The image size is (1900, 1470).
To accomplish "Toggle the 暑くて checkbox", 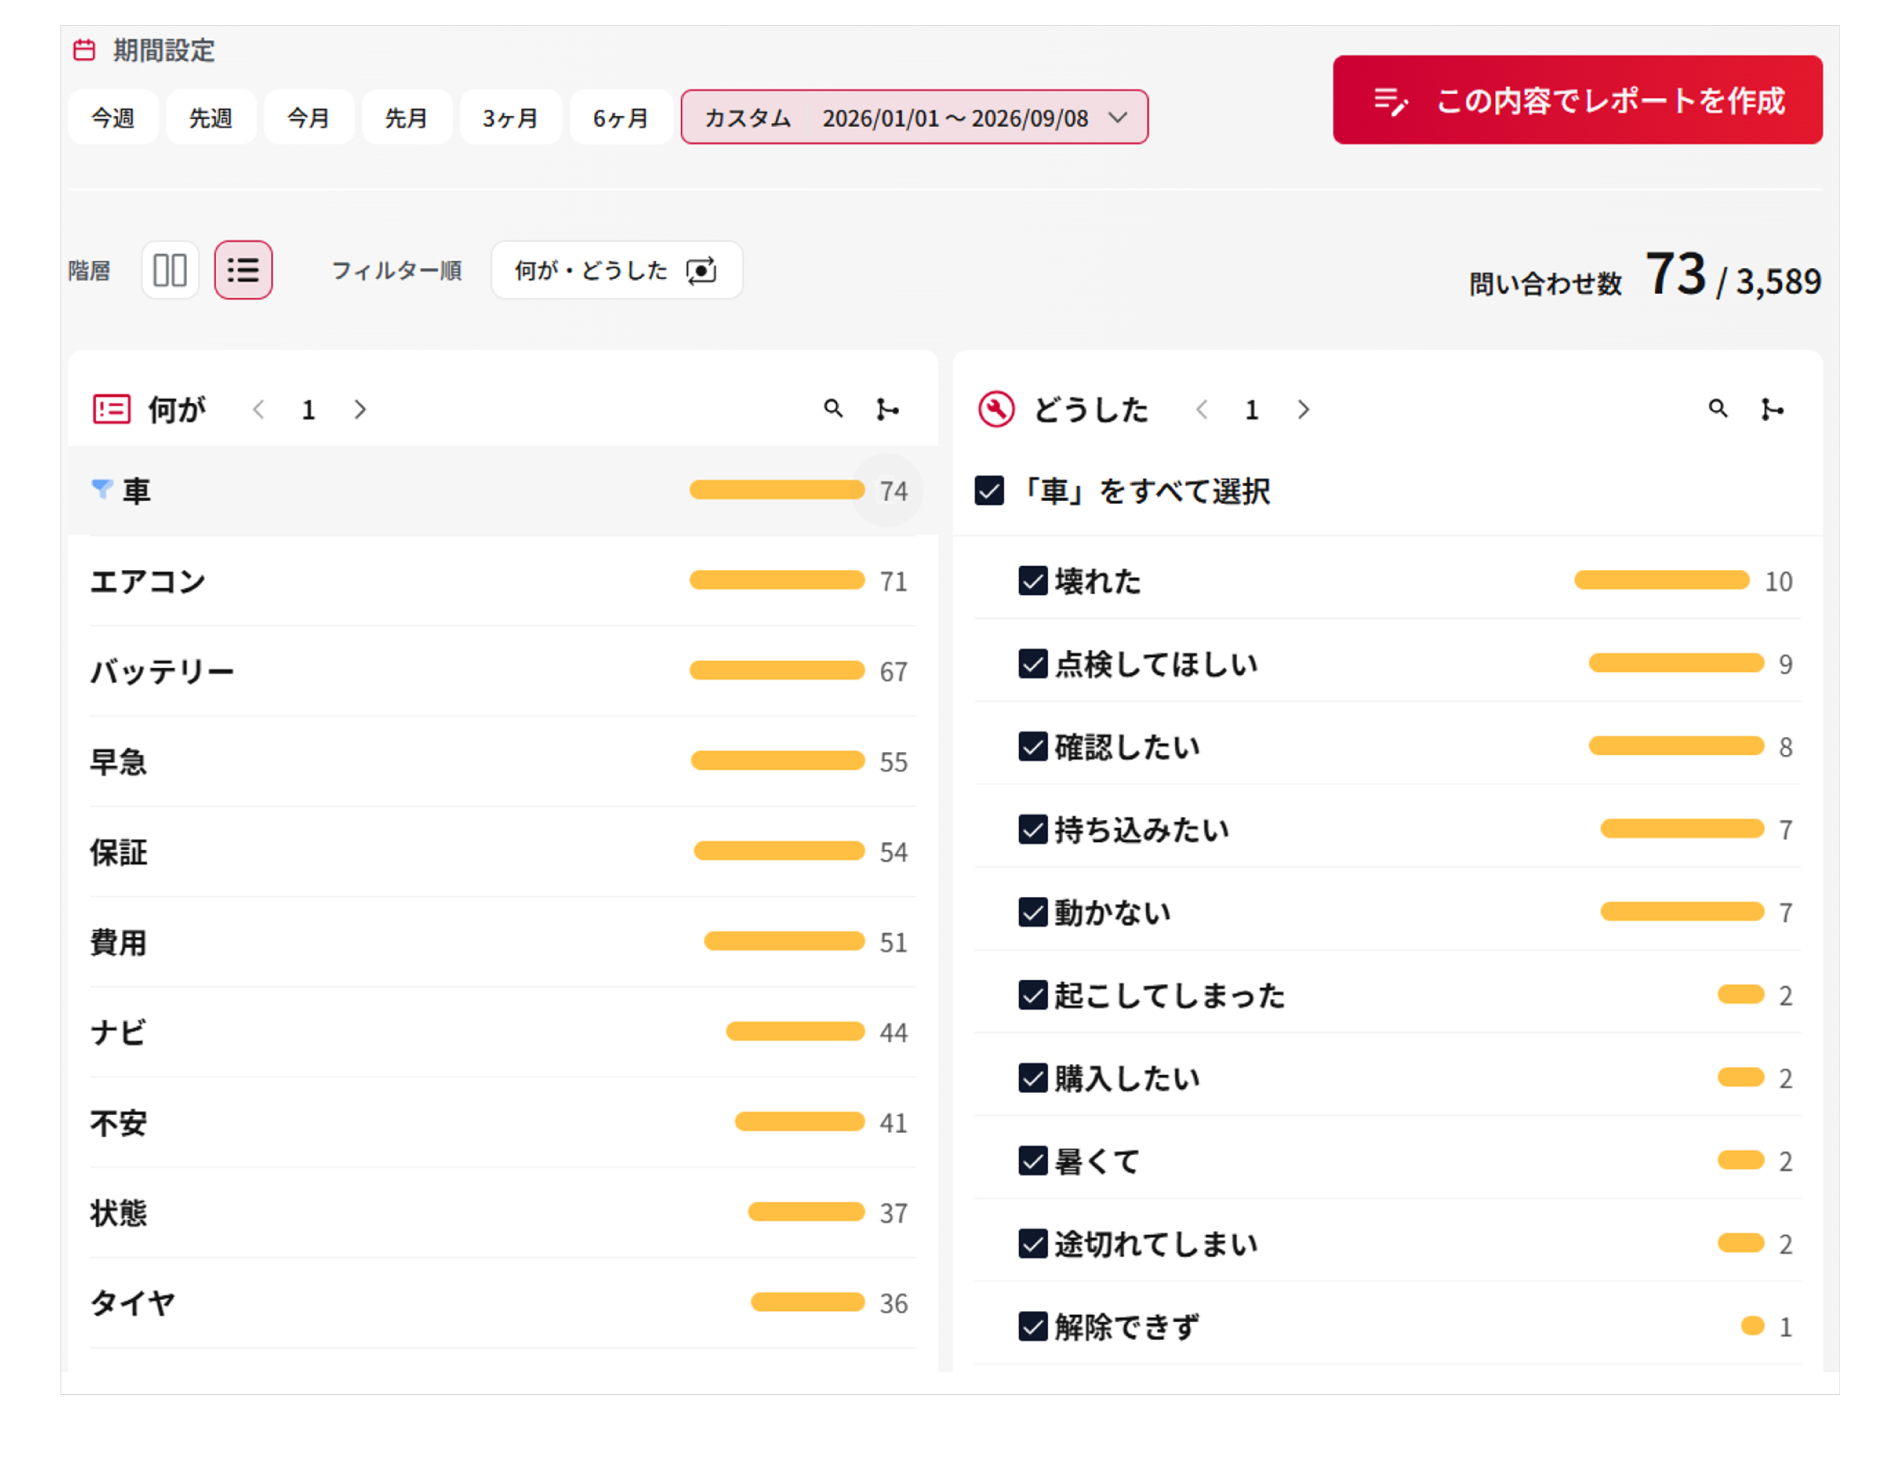I will click(x=1032, y=1162).
